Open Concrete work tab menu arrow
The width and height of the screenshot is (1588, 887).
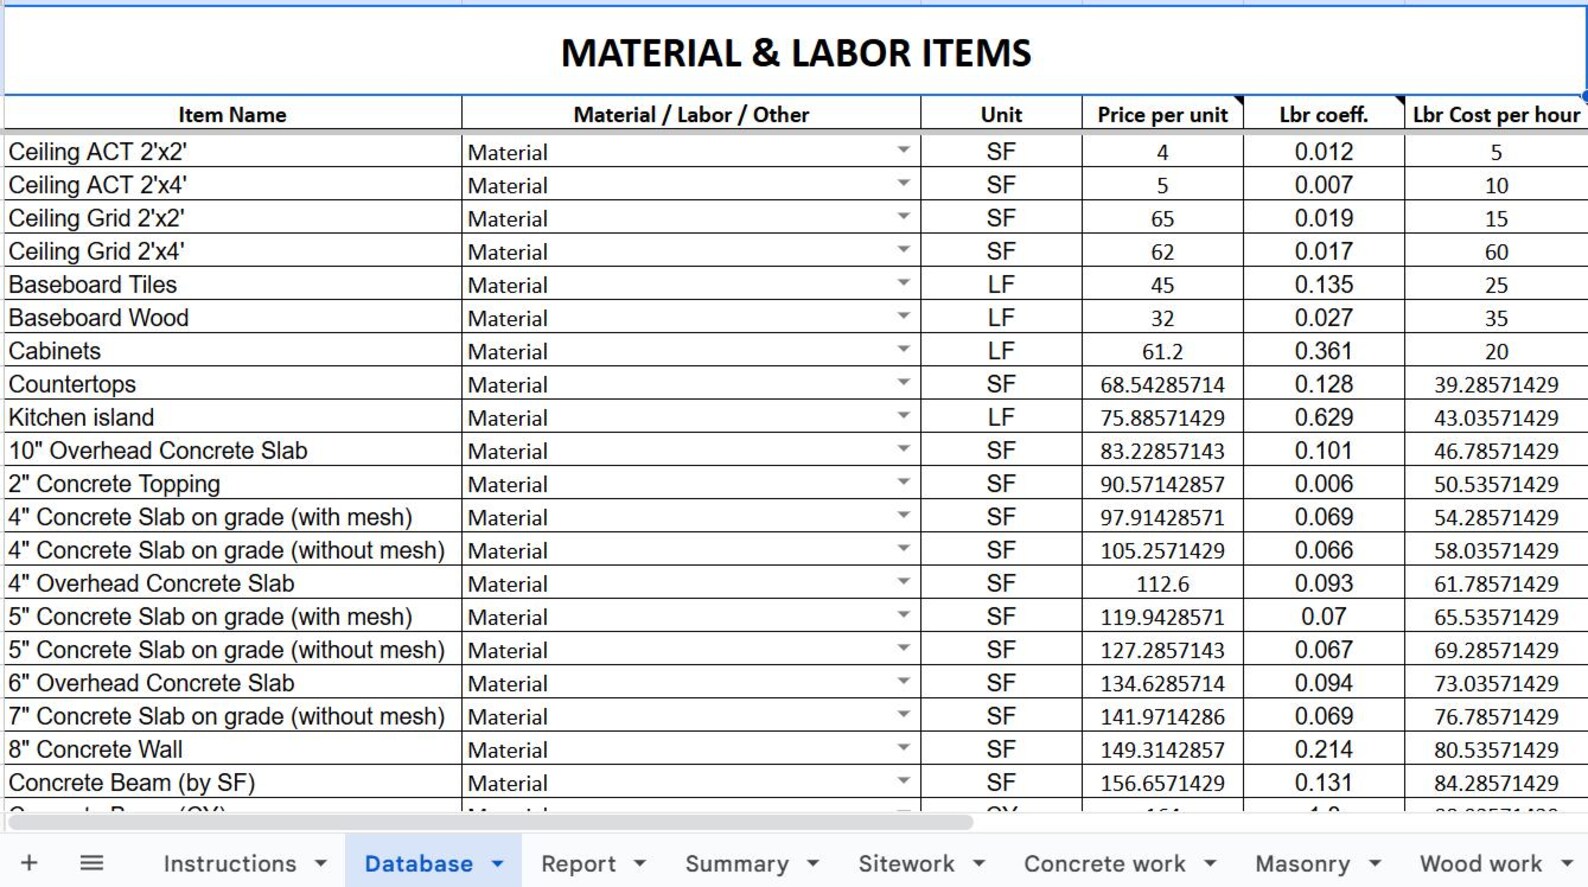1209,863
